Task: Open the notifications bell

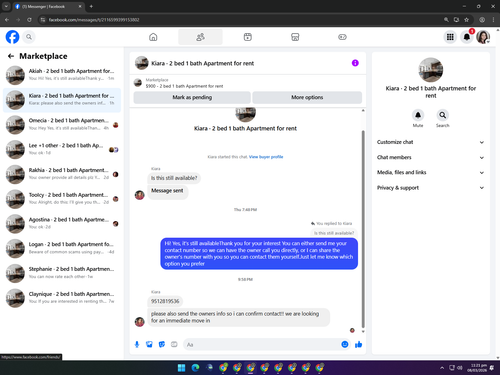Action: pyautogui.click(x=467, y=37)
